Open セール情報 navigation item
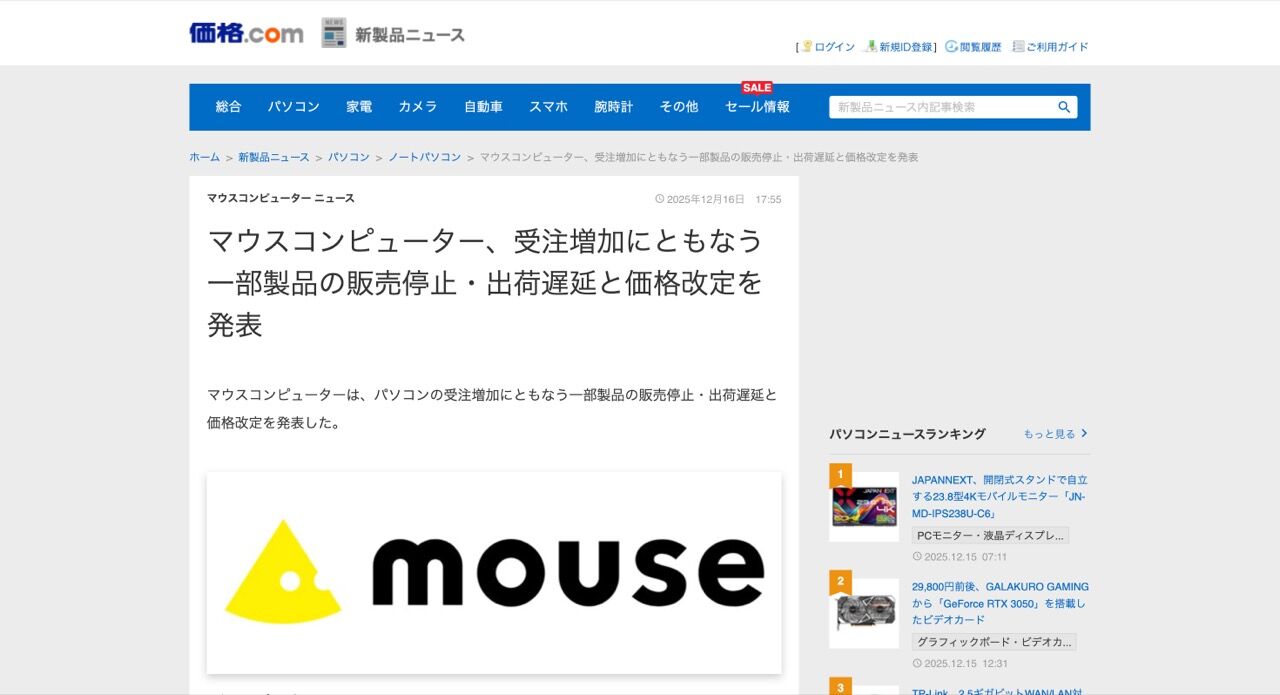Viewport: 1280px width, 695px height. pyautogui.click(x=757, y=107)
